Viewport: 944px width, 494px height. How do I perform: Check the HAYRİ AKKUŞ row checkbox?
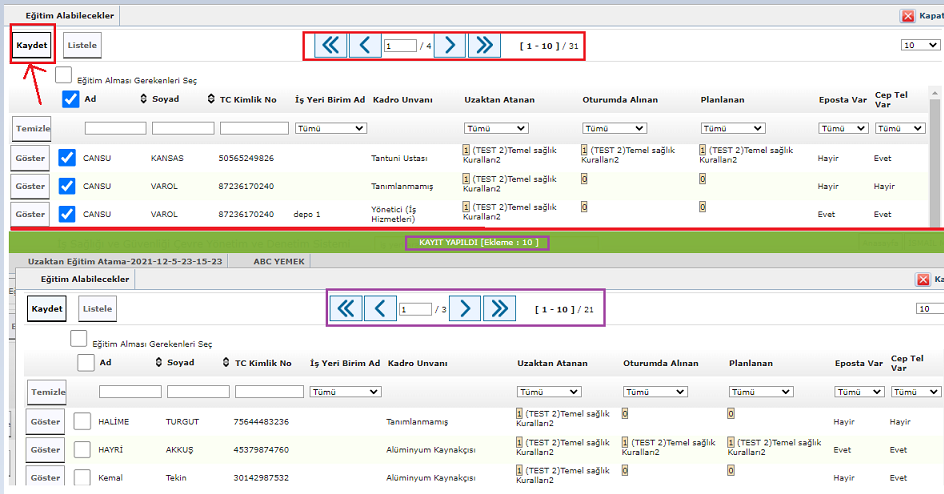[x=82, y=450]
